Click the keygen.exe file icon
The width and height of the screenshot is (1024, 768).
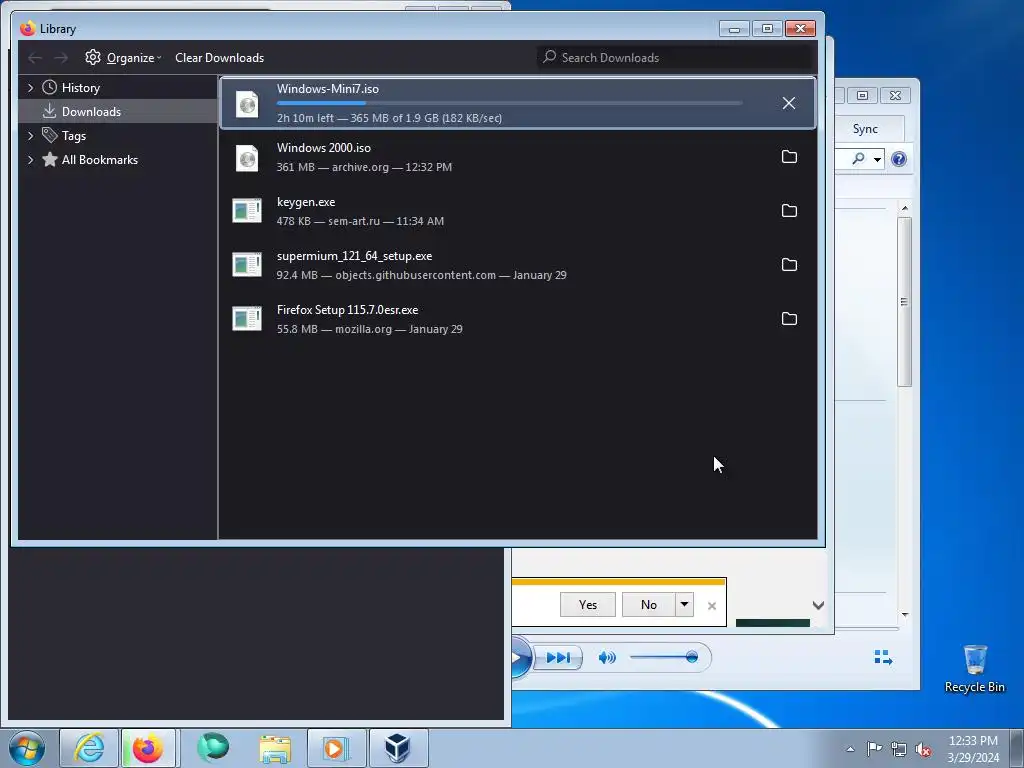pos(247,211)
